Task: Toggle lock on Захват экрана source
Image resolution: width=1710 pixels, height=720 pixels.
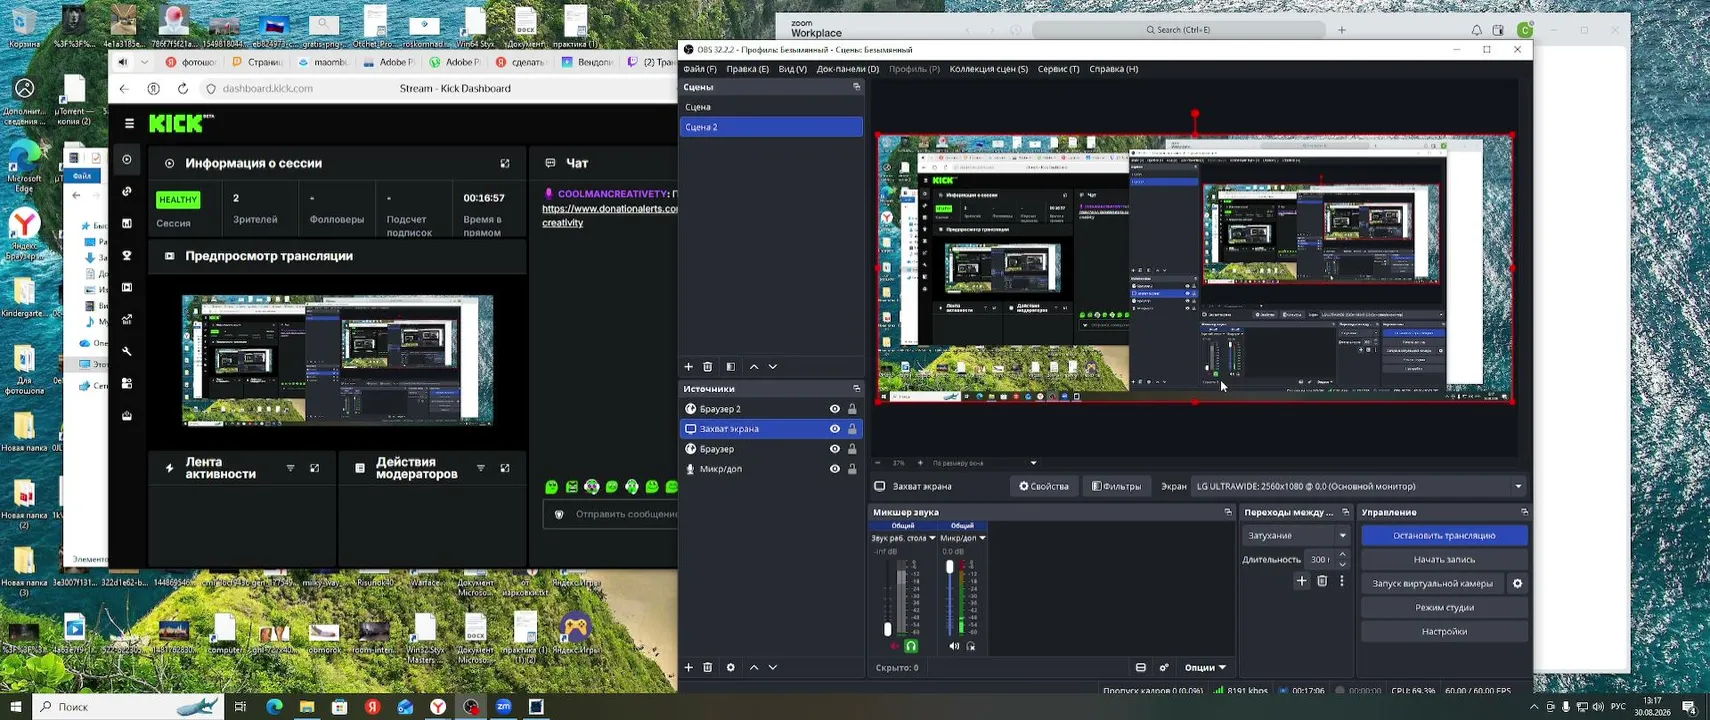Action: point(852,429)
